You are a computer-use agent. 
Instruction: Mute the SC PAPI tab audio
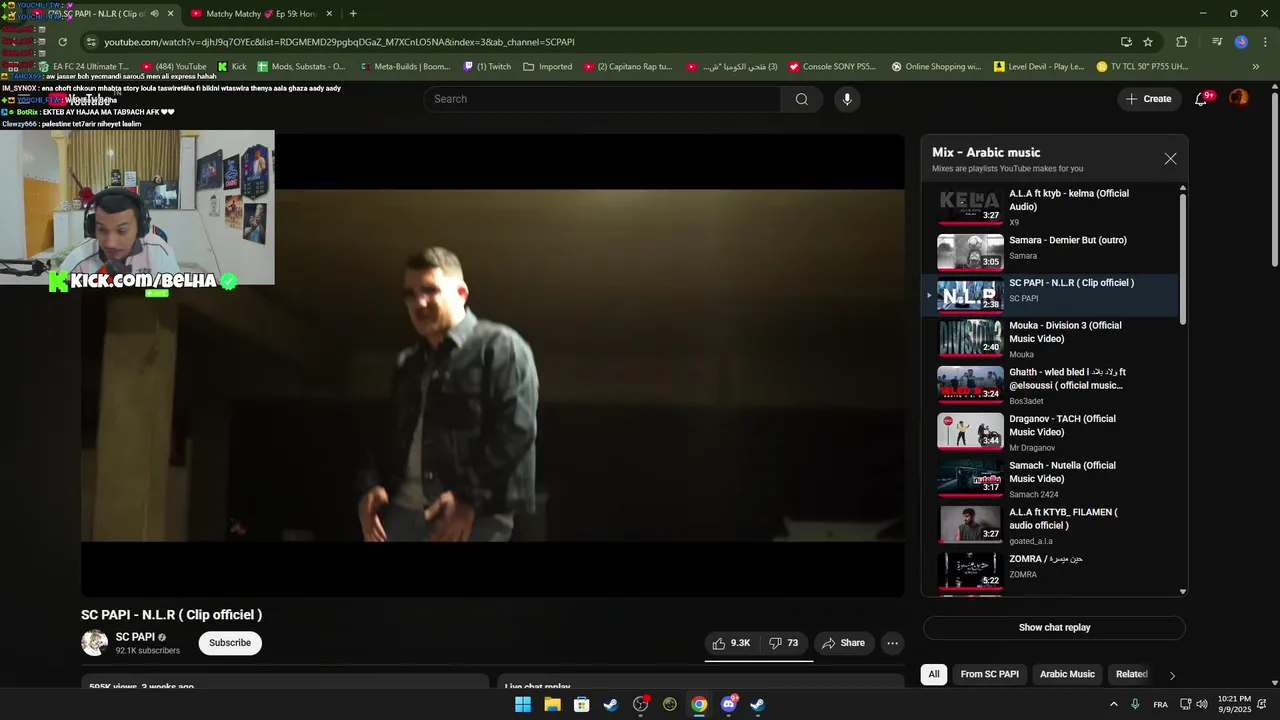pyautogui.click(x=154, y=14)
